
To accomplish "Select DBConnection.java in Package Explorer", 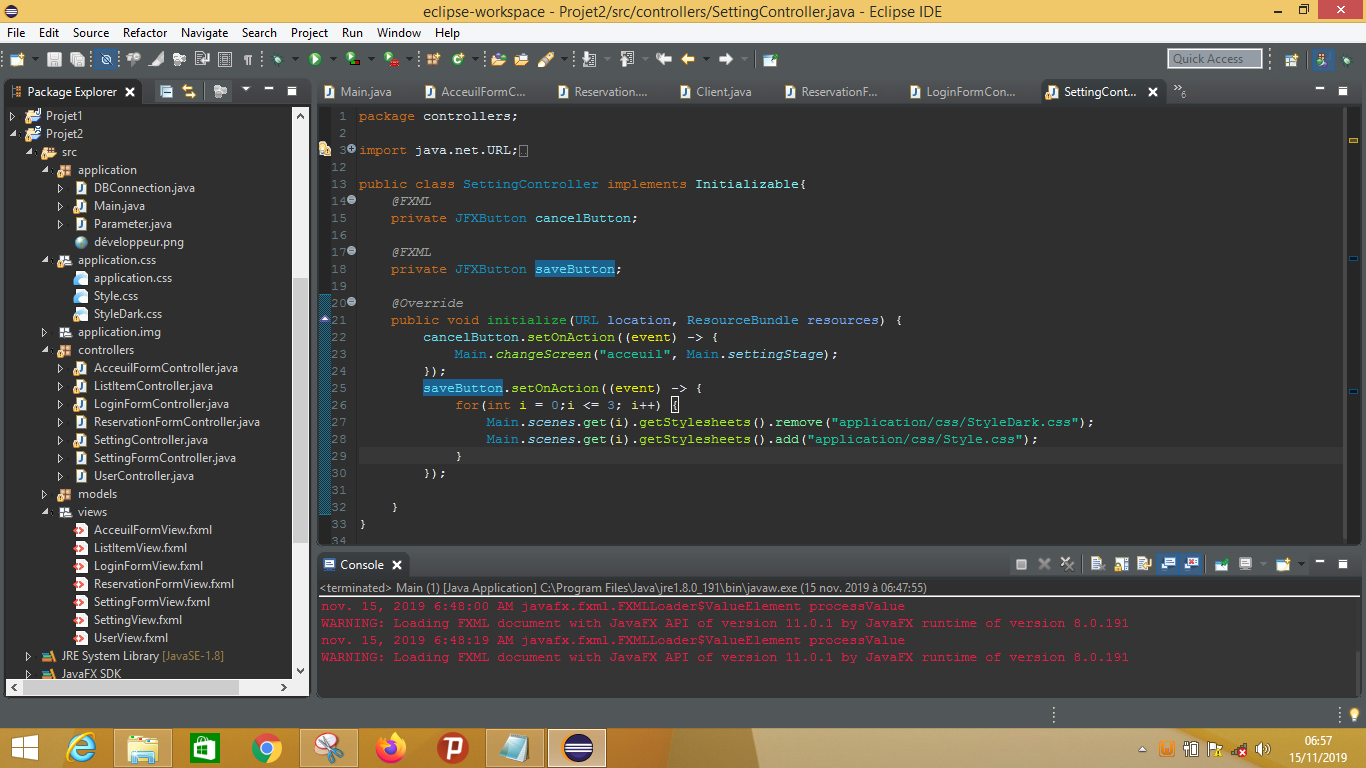I will pyautogui.click(x=144, y=188).
